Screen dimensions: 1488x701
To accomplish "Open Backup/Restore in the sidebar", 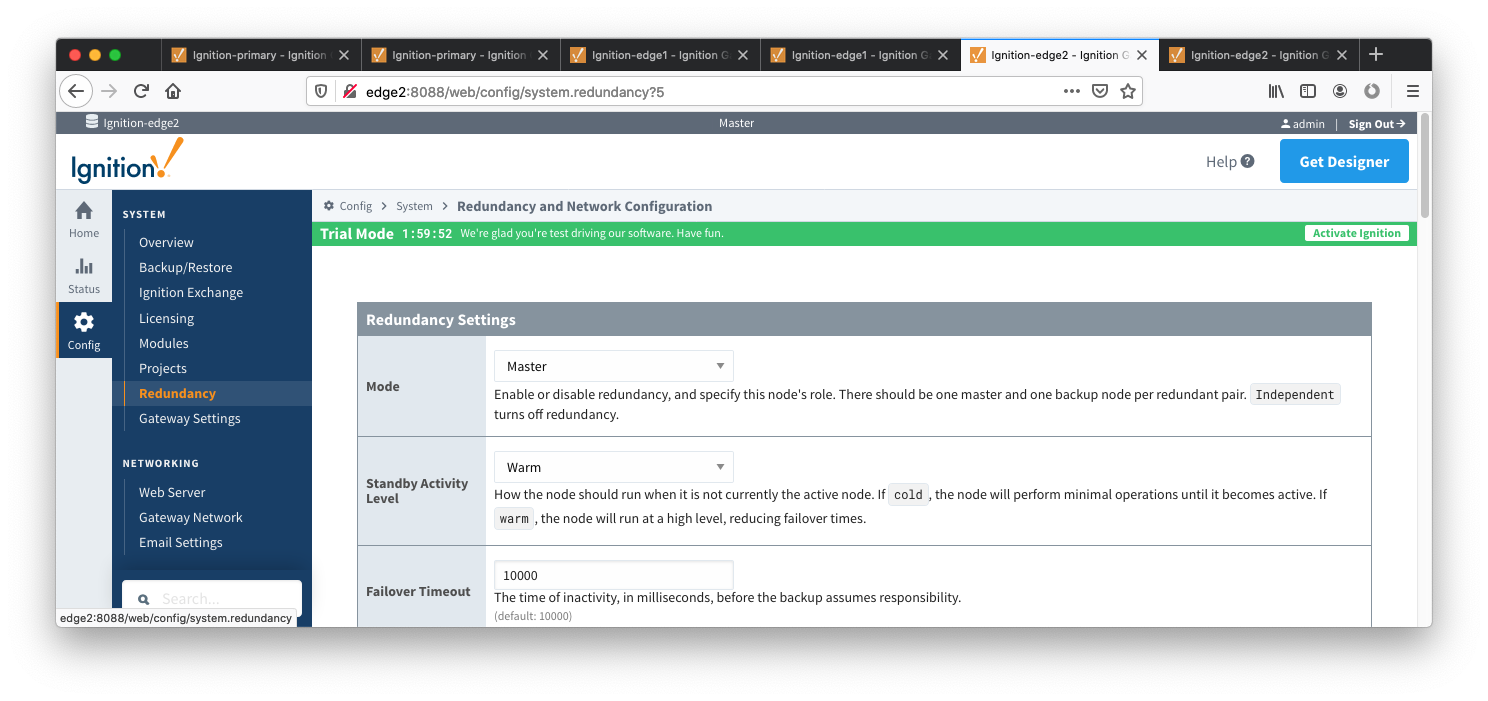I will pyautogui.click(x=185, y=267).
